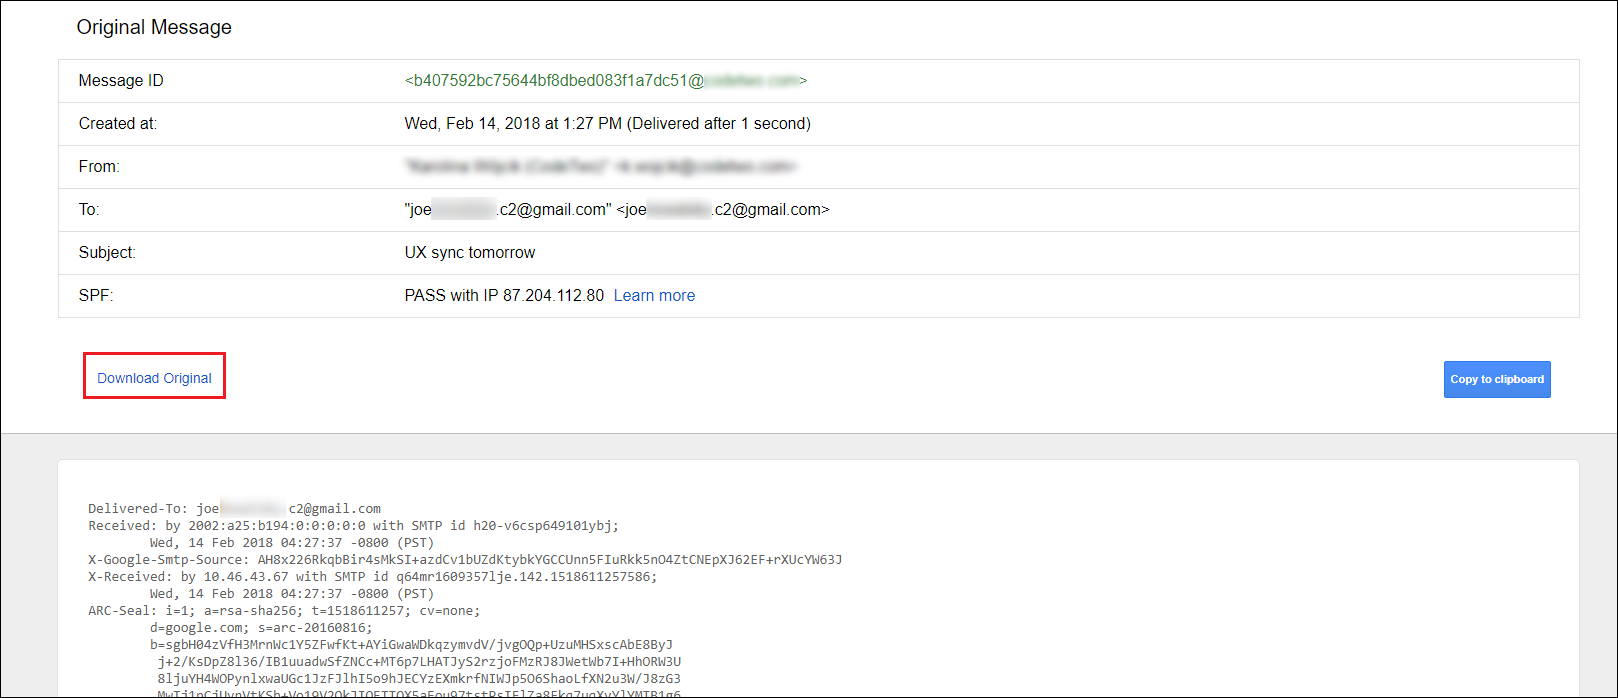Click the subject text UX sync tomorrow

[470, 252]
